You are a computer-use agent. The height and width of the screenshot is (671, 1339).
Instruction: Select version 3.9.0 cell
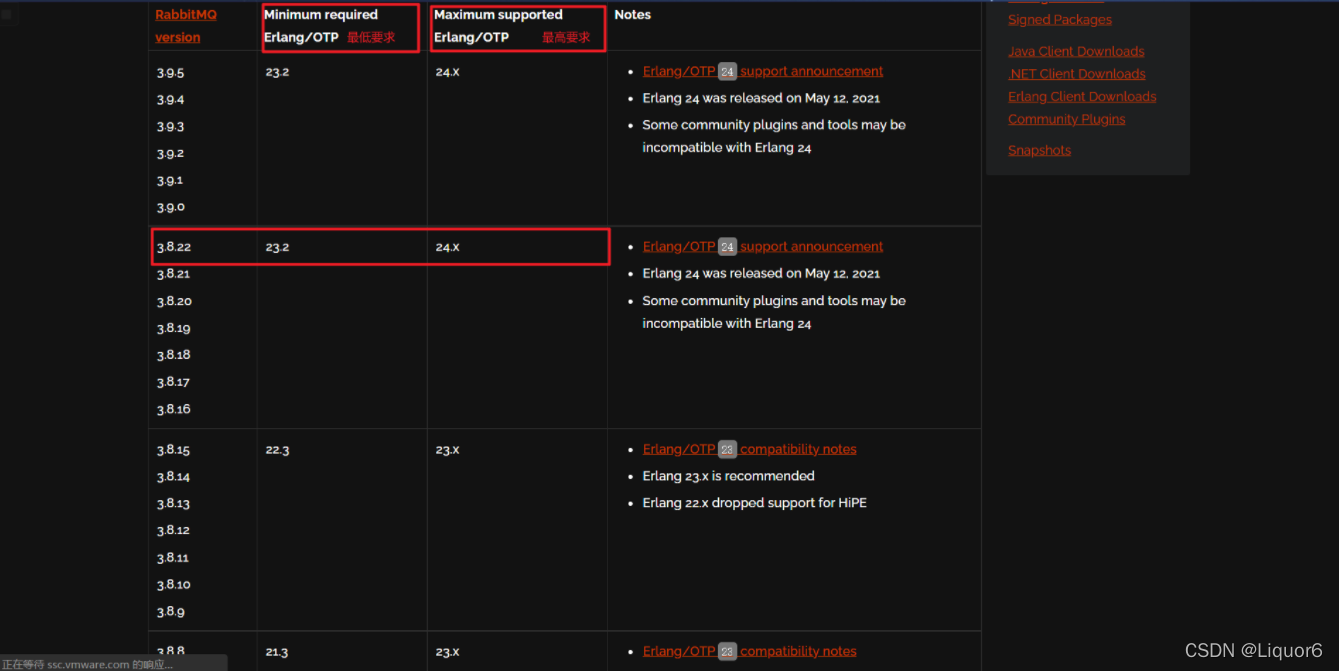pyautogui.click(x=170, y=208)
